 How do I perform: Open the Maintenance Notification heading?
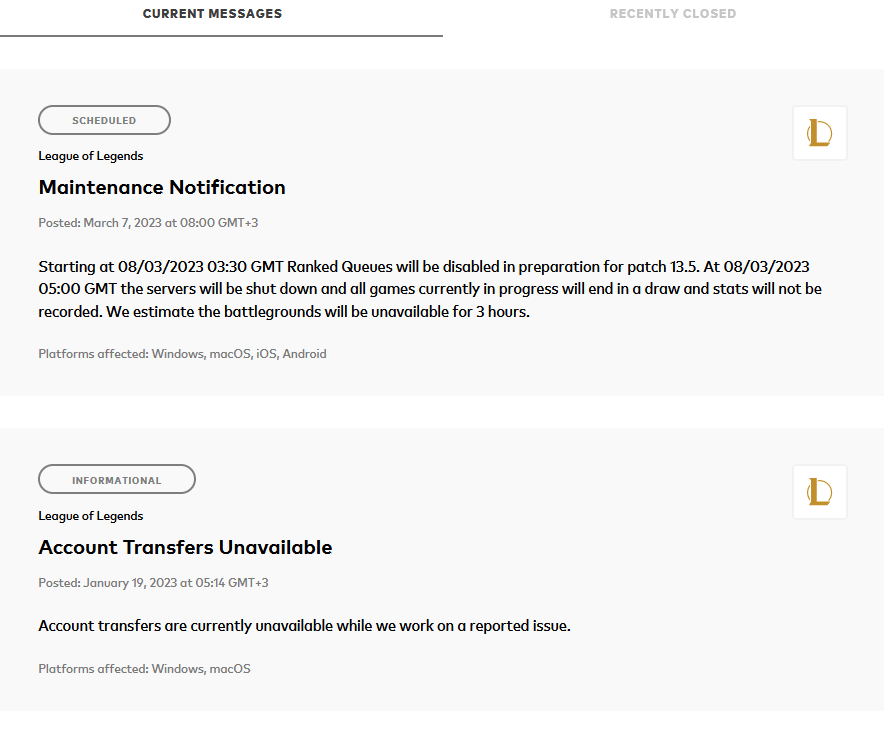[x=162, y=187]
